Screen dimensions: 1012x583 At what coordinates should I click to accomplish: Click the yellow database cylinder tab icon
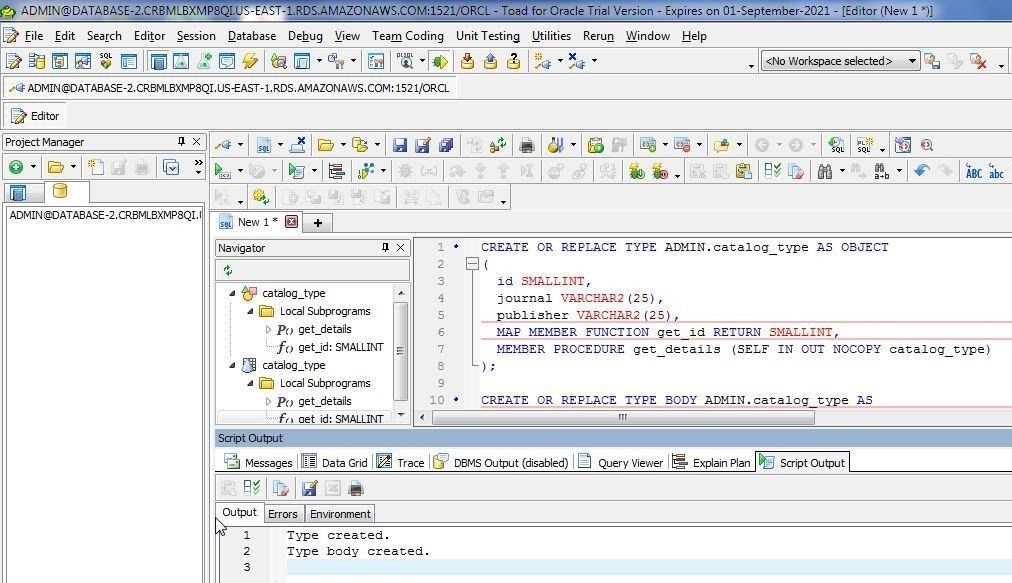coord(60,190)
